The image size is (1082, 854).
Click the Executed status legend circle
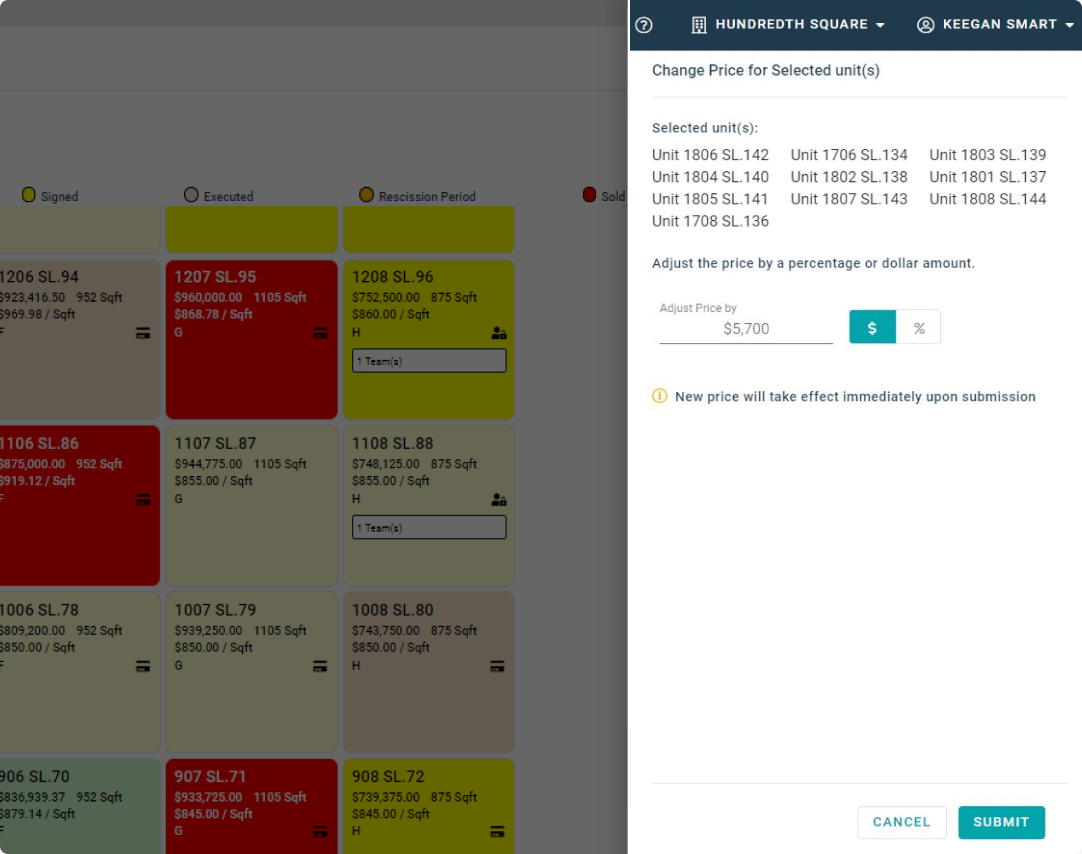coord(191,195)
